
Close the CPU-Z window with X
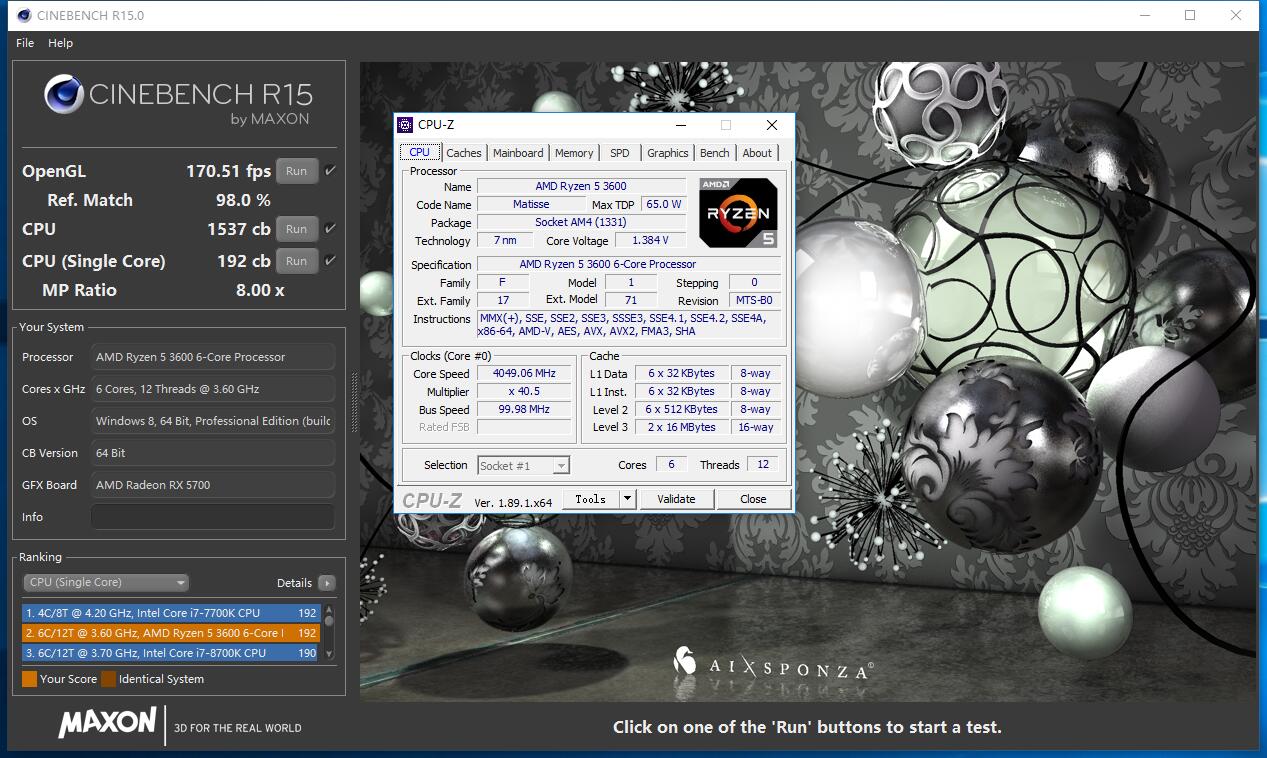772,125
